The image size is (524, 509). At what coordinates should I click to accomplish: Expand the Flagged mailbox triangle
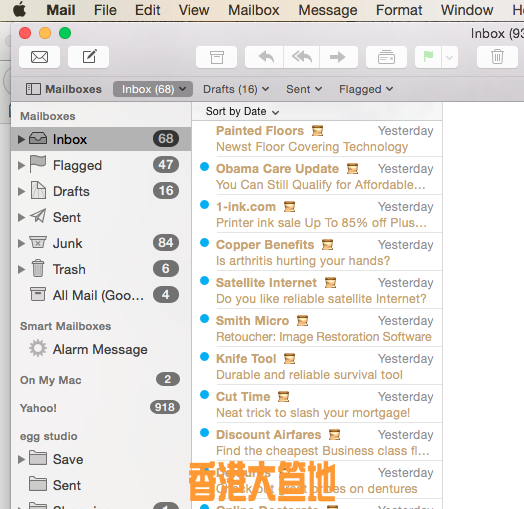21,165
